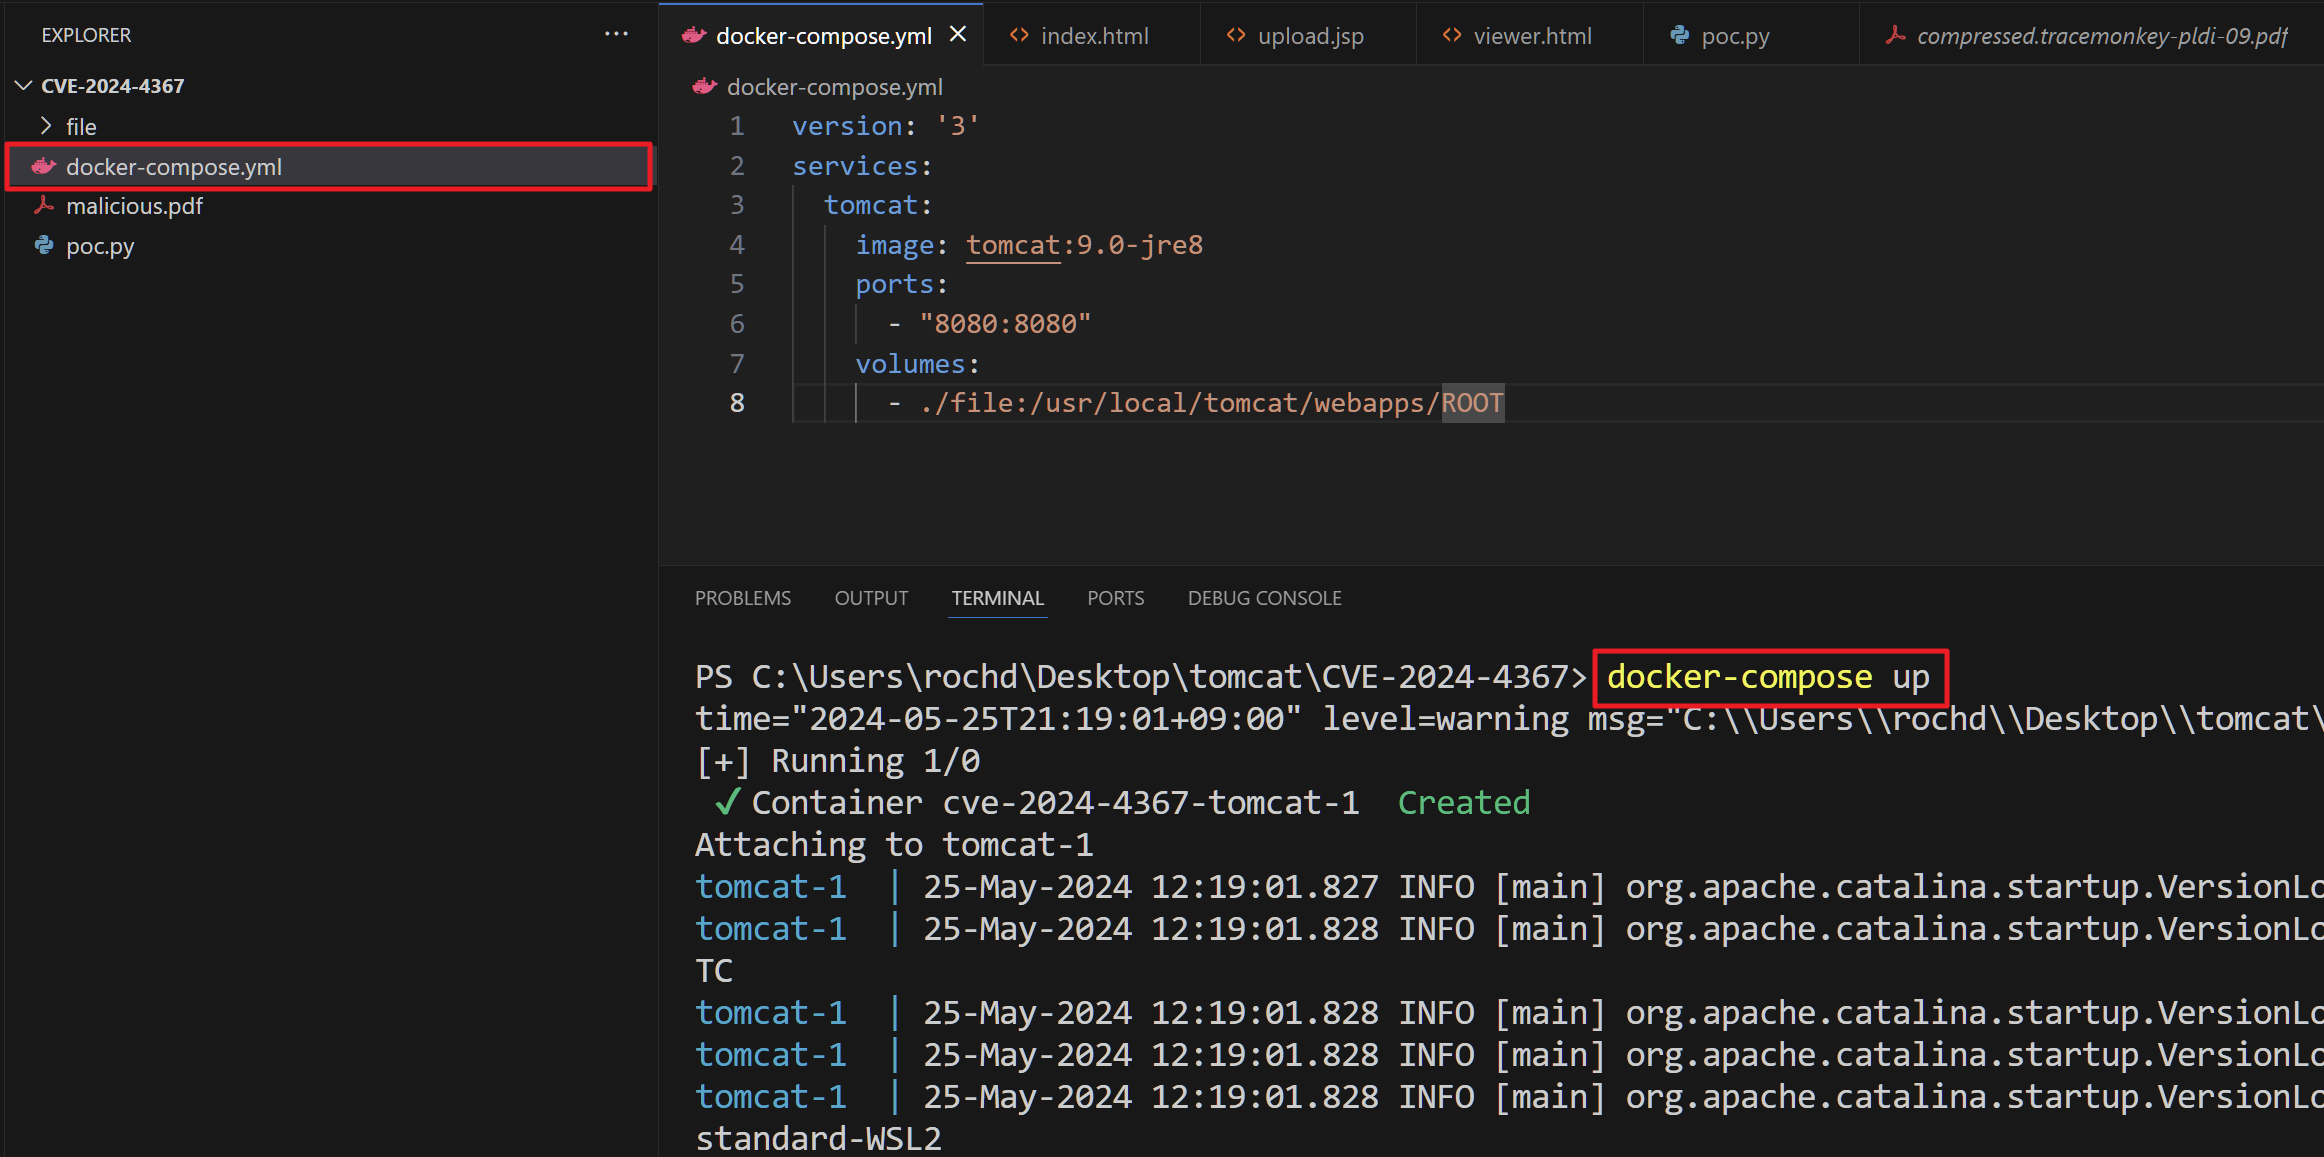2324x1157 pixels.
Task: Click the EXPLORER panel title
Action: (86, 35)
